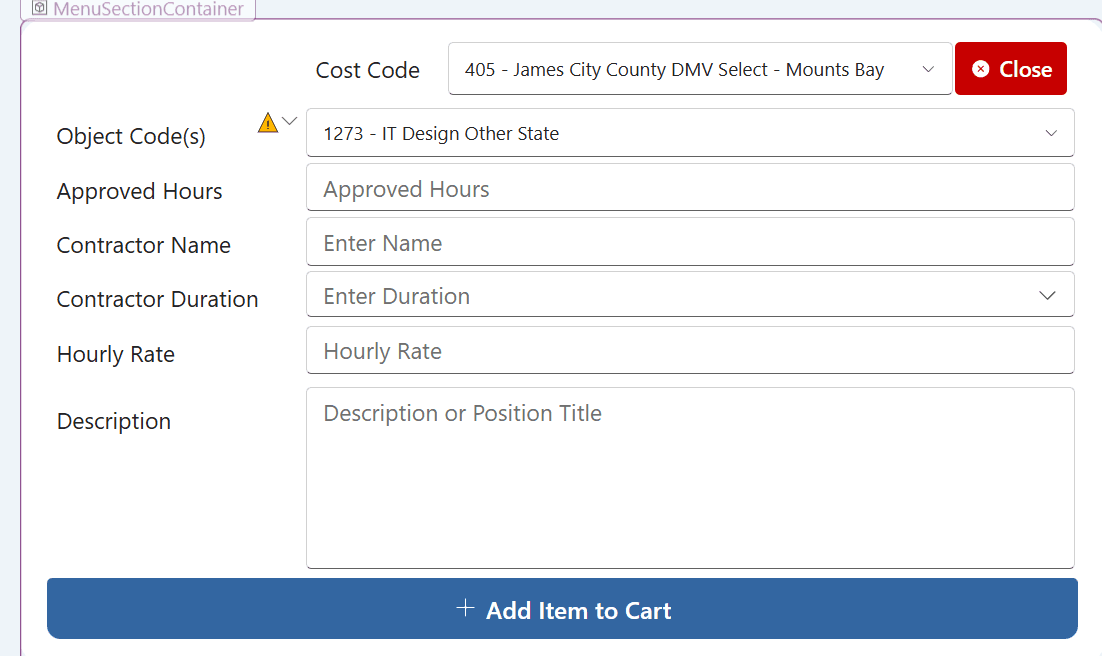Click into the Description or Position Title textarea
Screen dimensions: 1102x656
pyautogui.click(x=690, y=477)
